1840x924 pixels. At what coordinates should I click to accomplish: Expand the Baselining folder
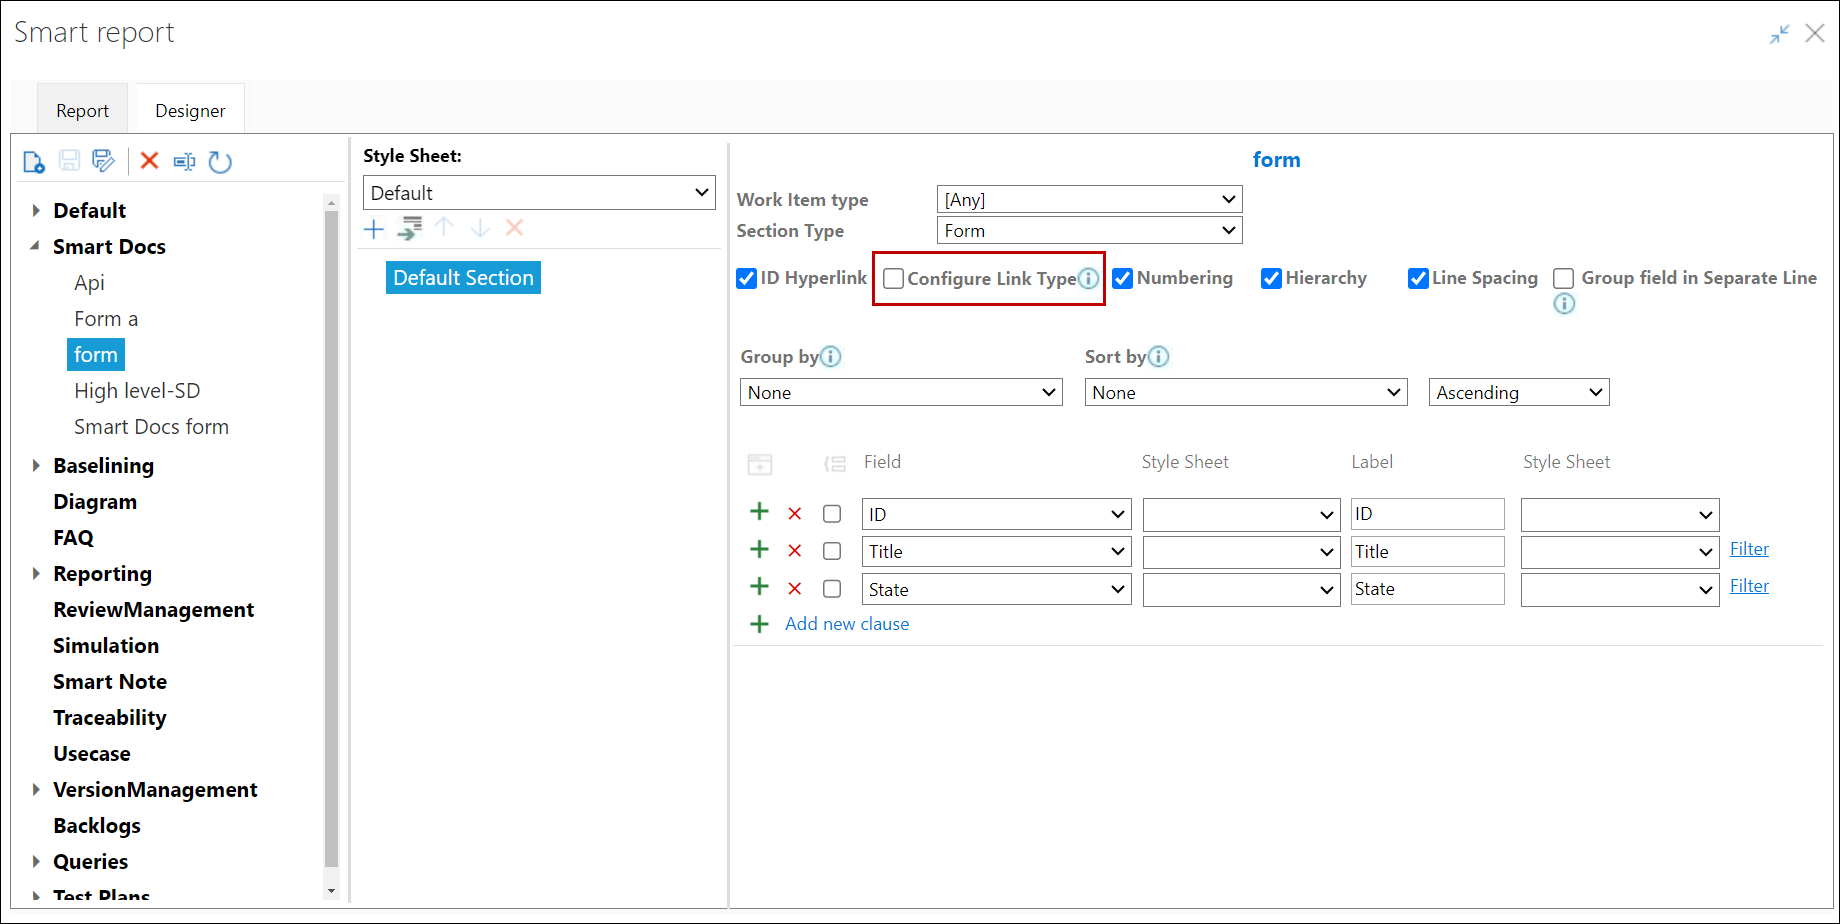pyautogui.click(x=36, y=466)
